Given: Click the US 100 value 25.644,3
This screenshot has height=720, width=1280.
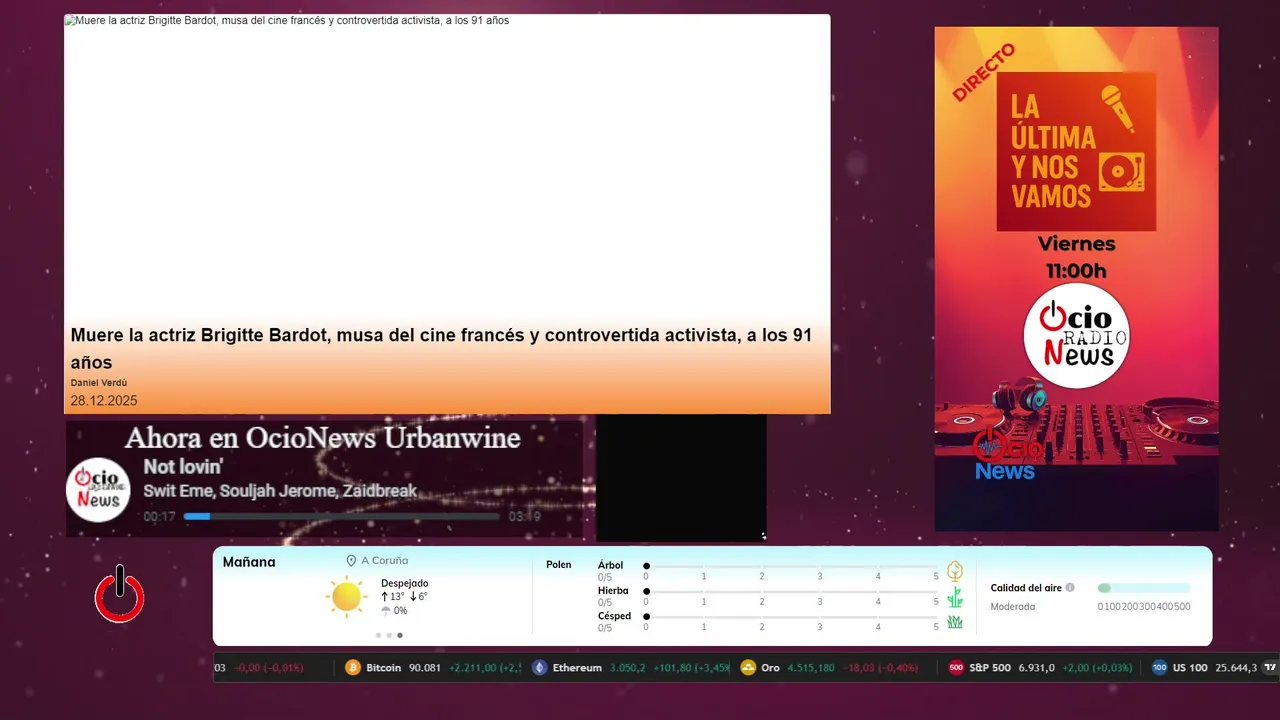Looking at the screenshot, I should (1236, 668).
